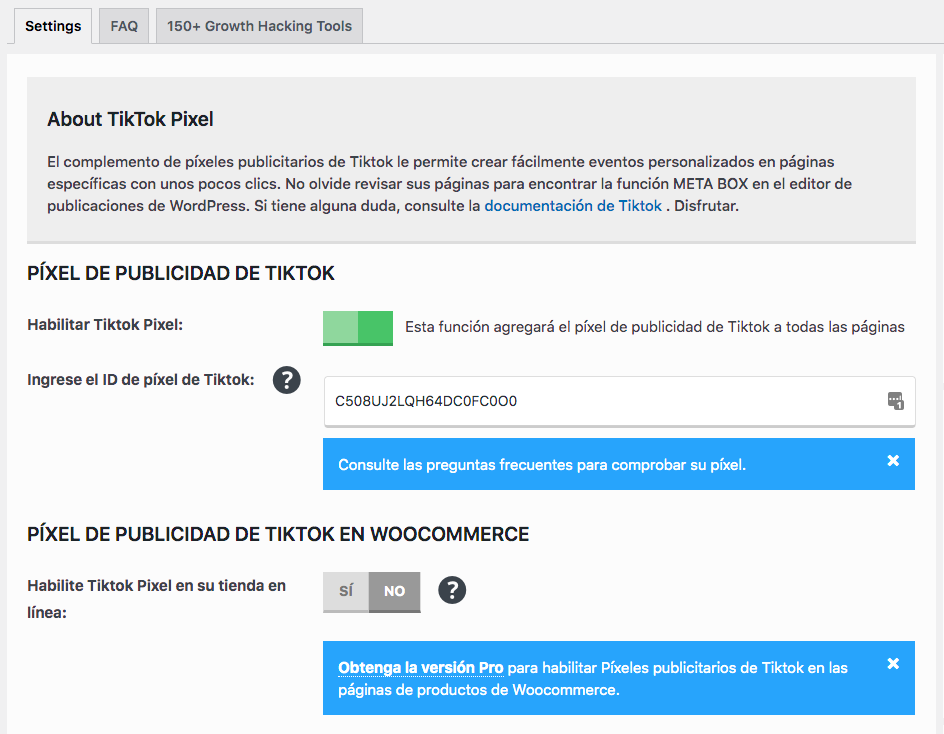Viewport: 944px width, 734px height.
Task: Click the Habilitar Tiktok Pixel label
Action: click(x=105, y=325)
